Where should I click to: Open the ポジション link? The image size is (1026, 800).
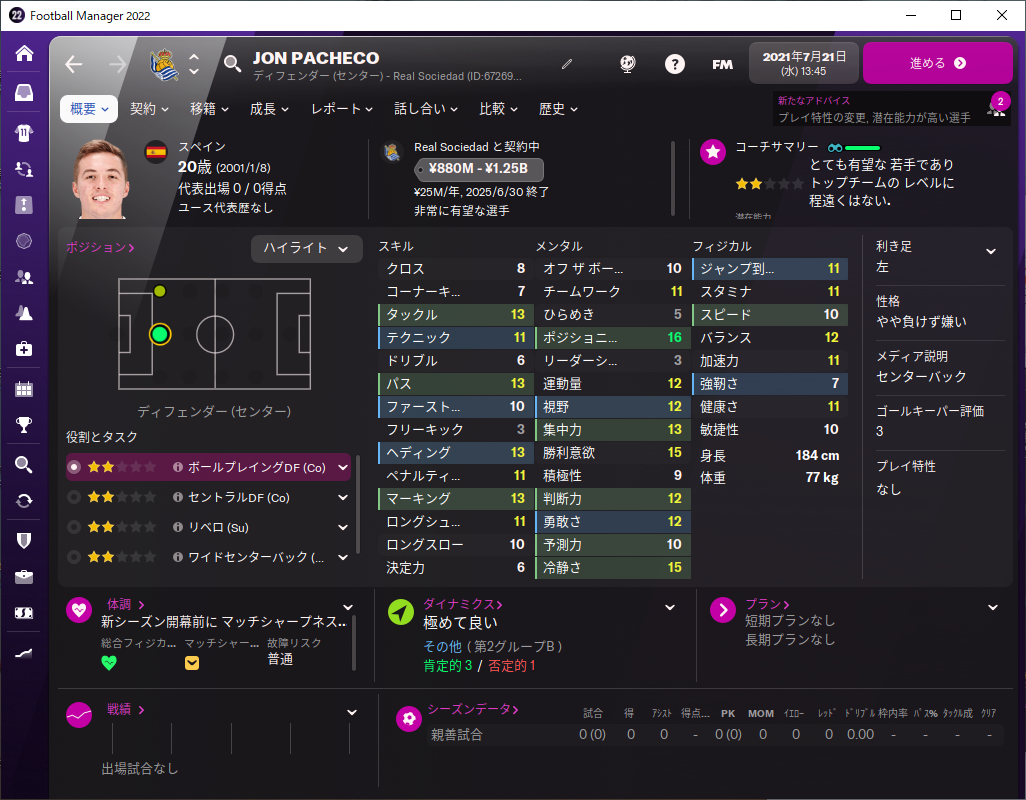(100, 247)
